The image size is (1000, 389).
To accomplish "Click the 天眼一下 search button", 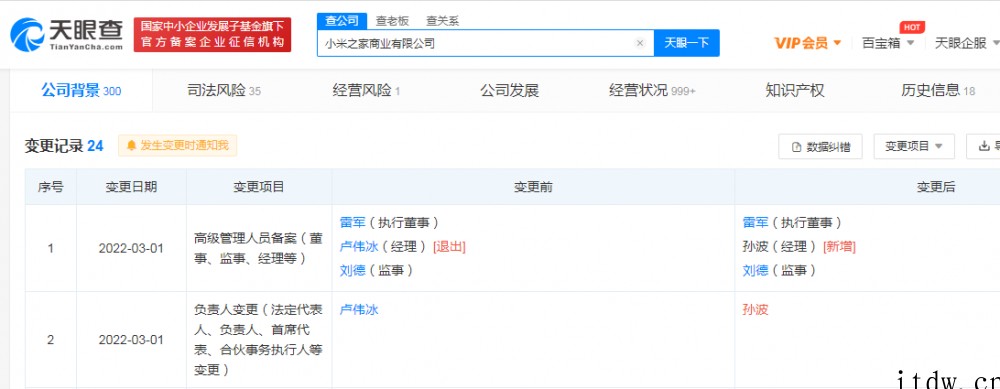I will coord(687,43).
